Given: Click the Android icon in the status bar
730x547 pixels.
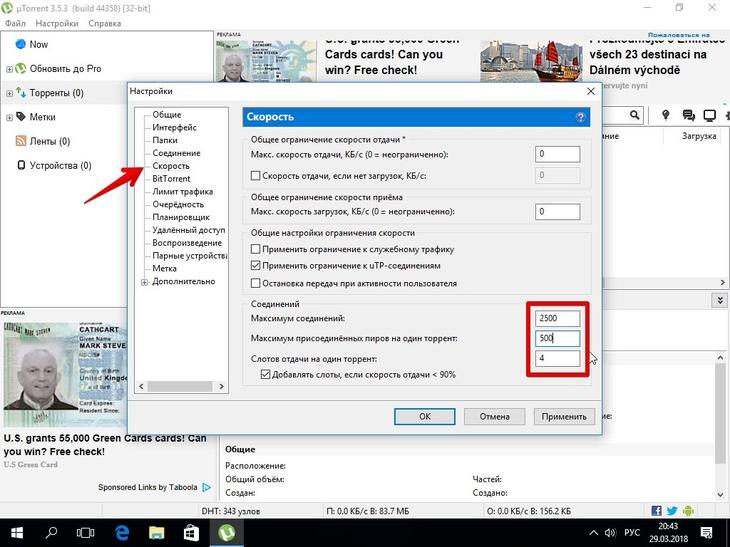Looking at the screenshot, I should point(688,511).
